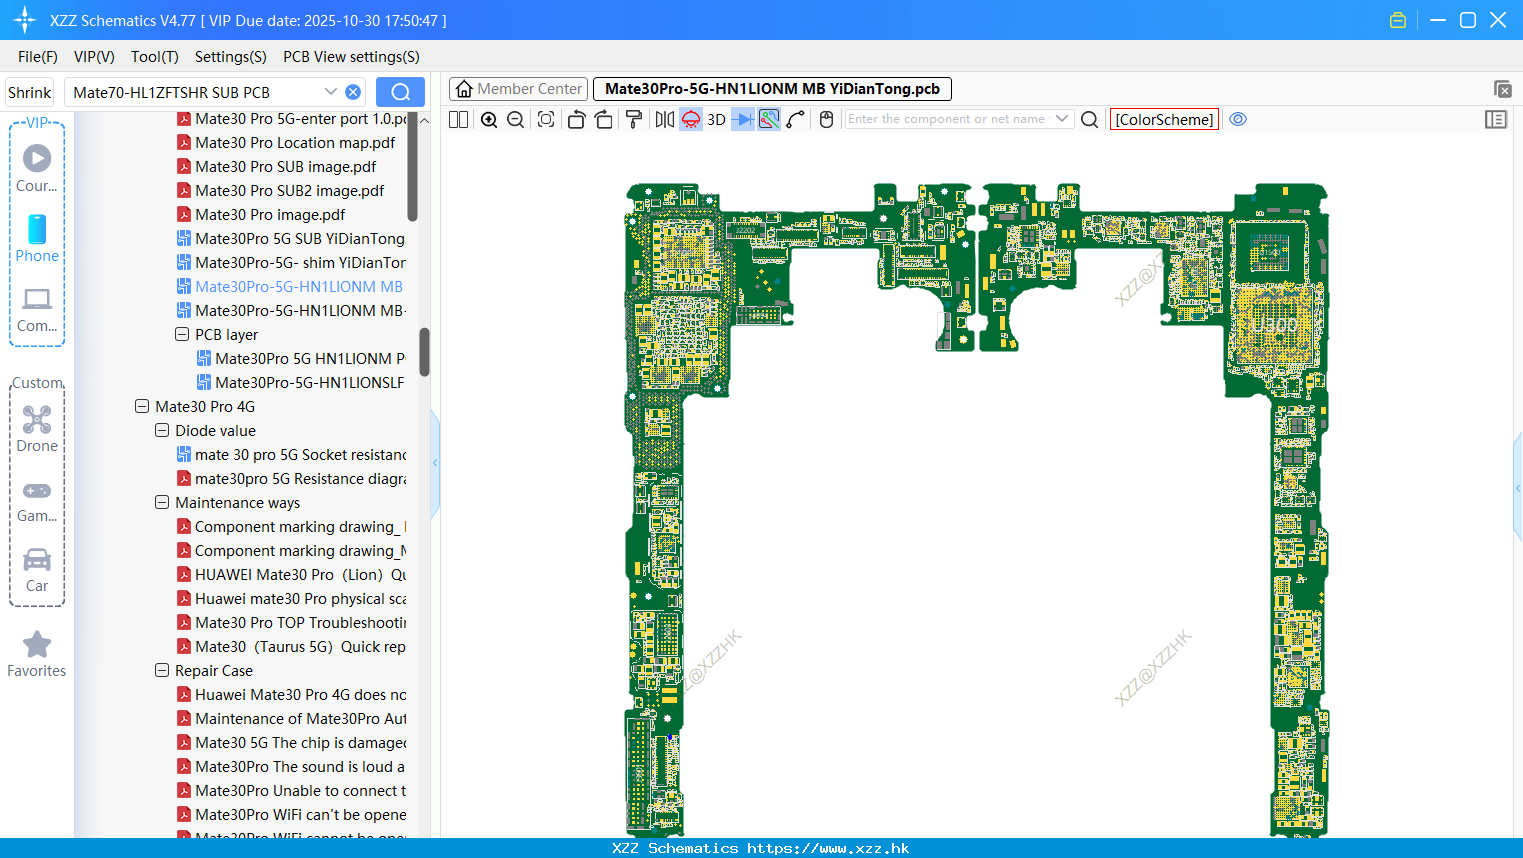Open the Settings menu
Screen dimensions: 1523x858
[x=231, y=57]
